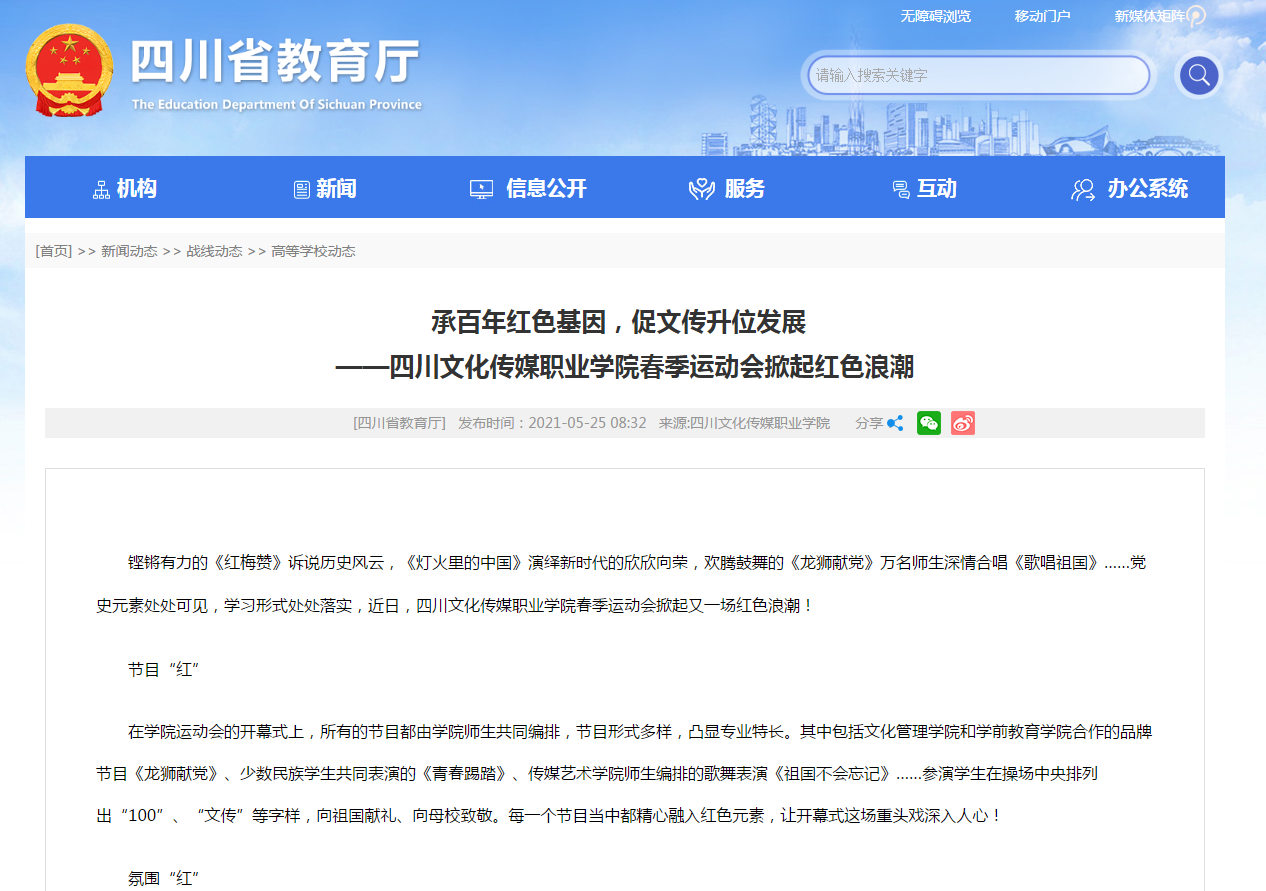The image size is (1266, 891).
Task: Click the 四川省教育厅 site title
Action: pyautogui.click(x=275, y=63)
